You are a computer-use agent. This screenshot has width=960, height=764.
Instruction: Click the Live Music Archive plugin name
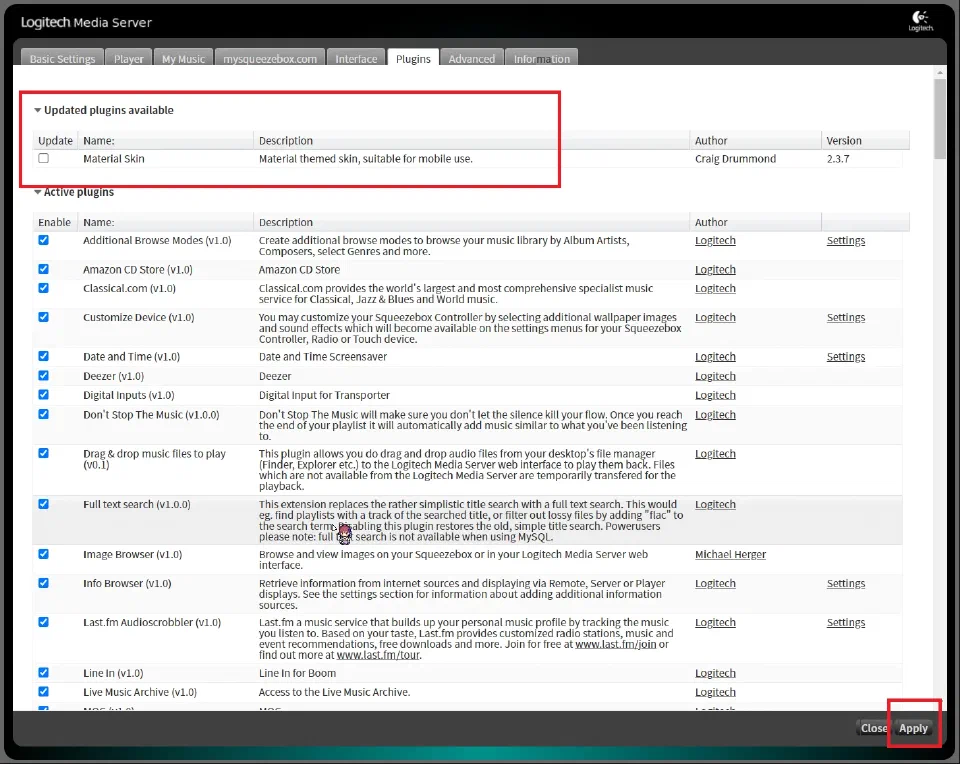(140, 692)
